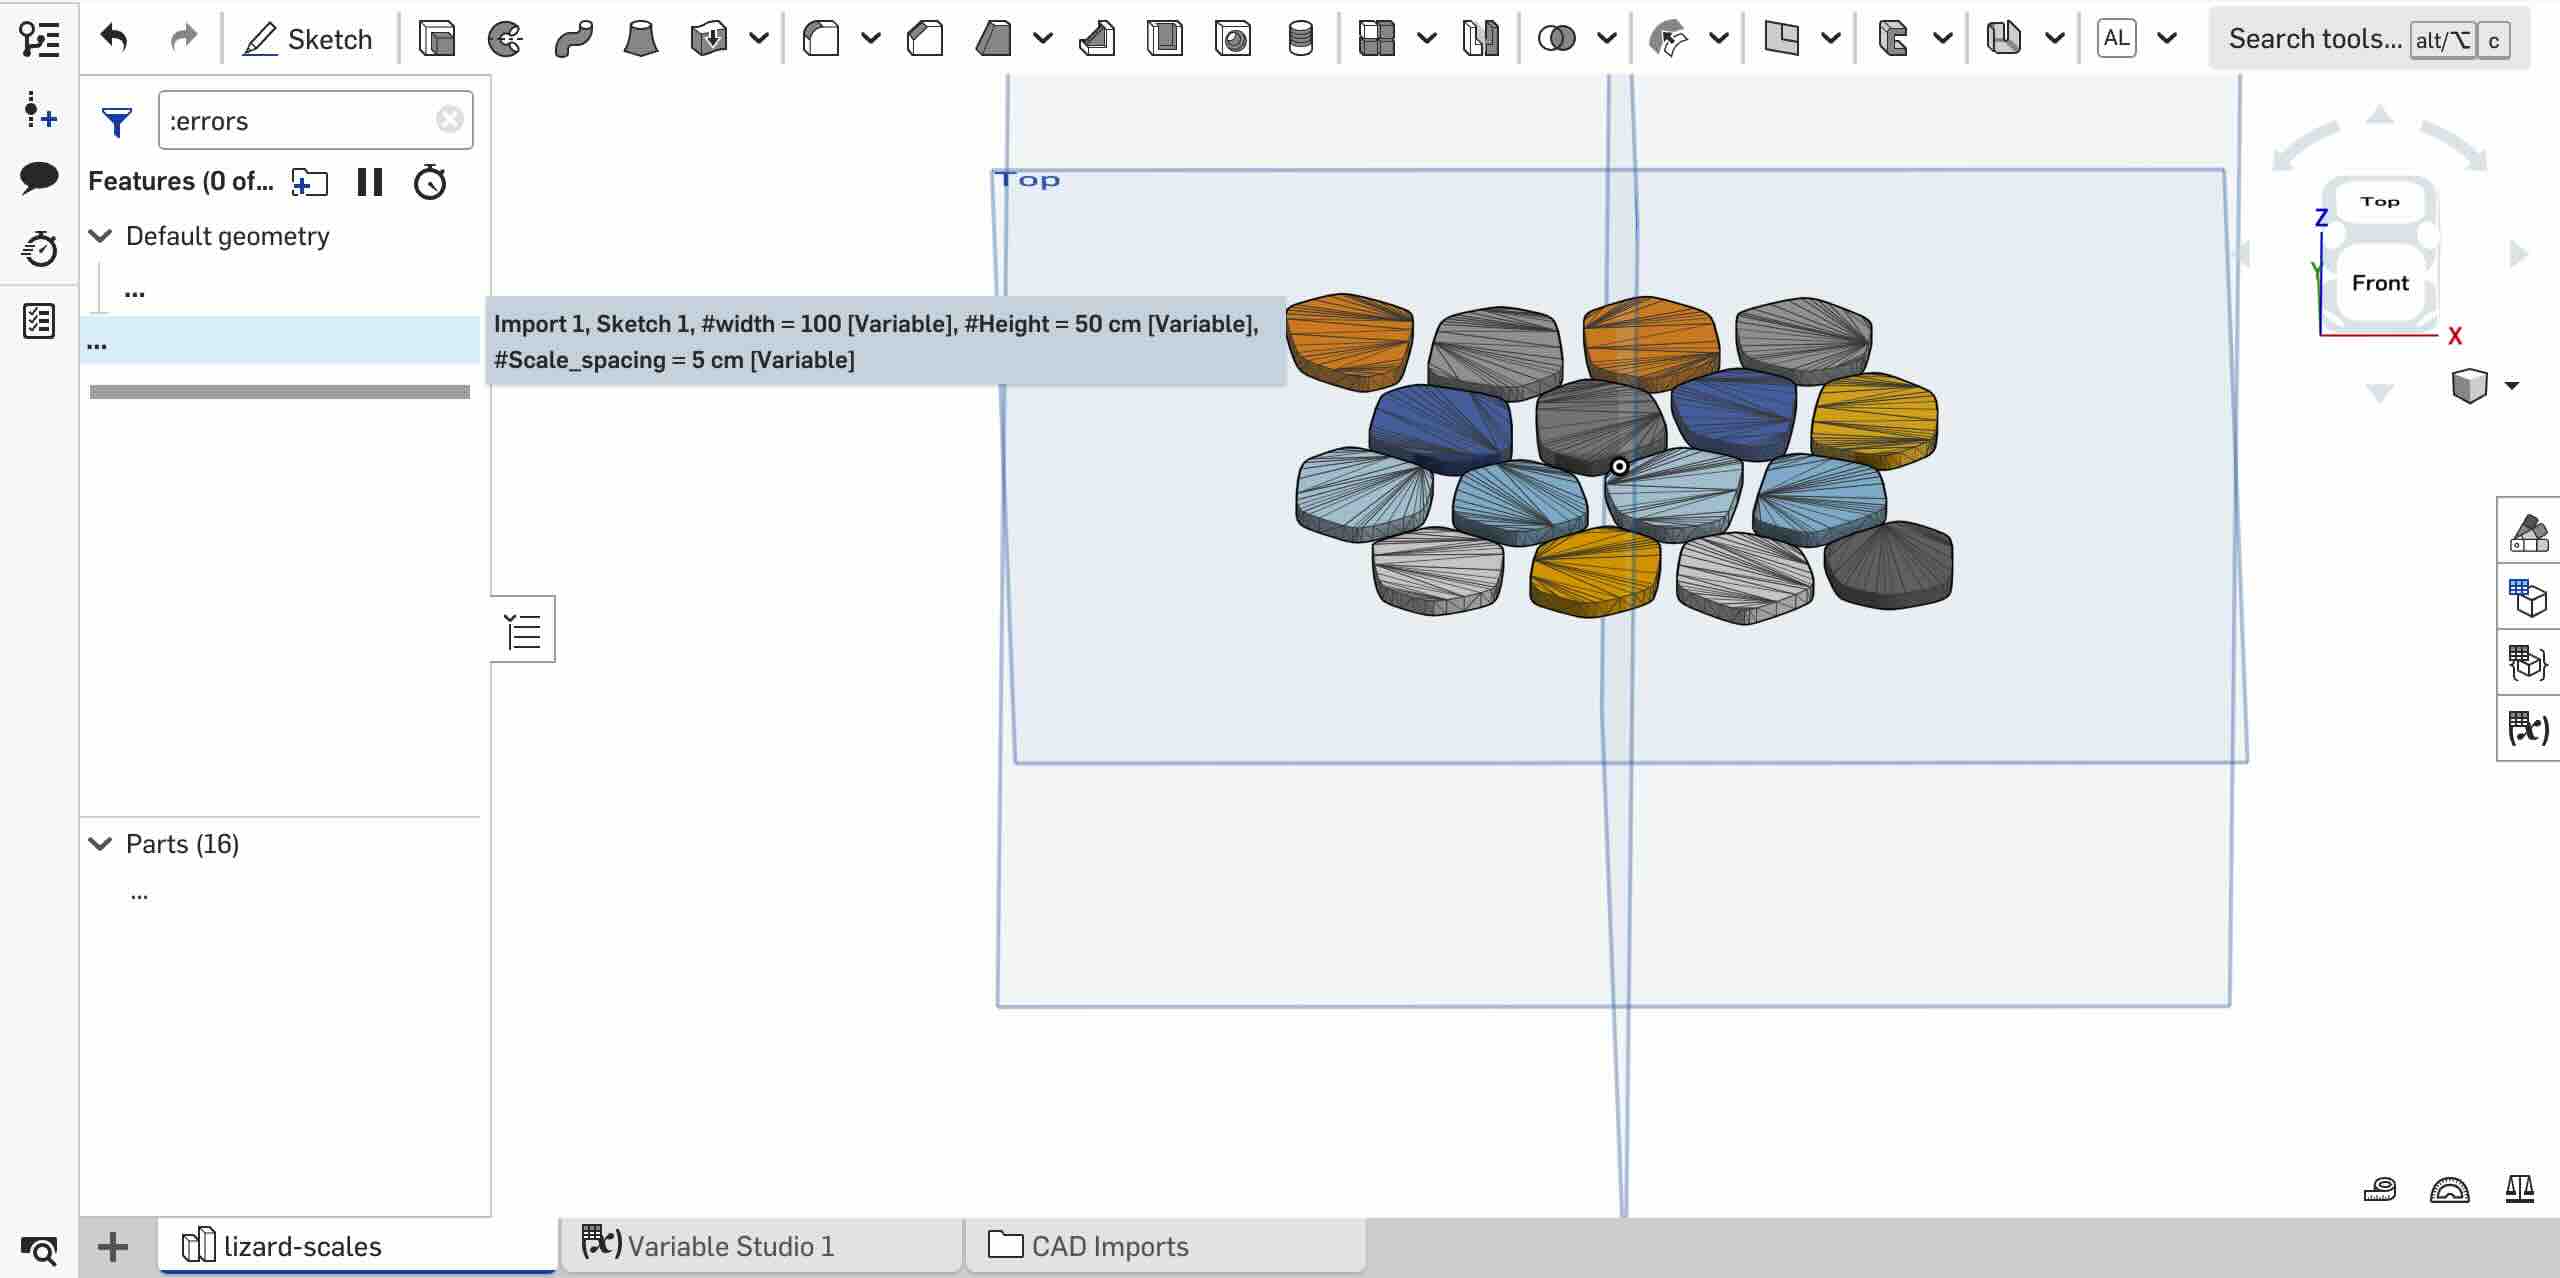
Task: Select the Sweep tool icon
Action: pos(573,39)
